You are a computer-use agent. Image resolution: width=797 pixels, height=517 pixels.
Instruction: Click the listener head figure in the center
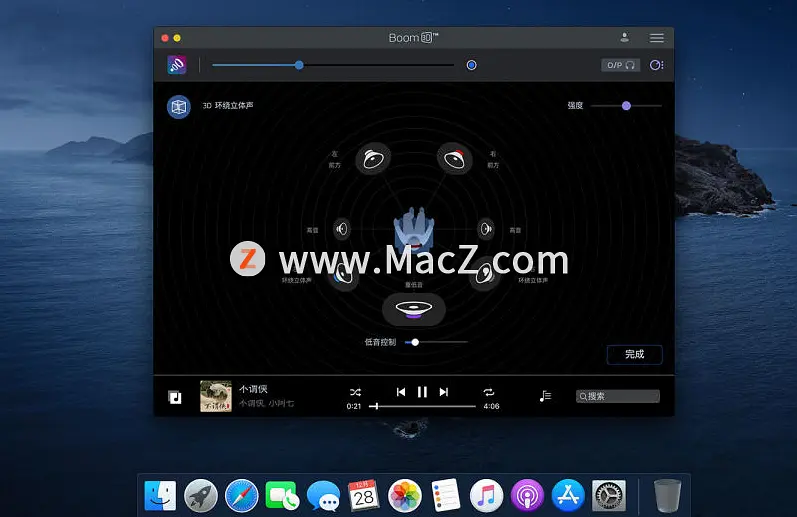point(414,229)
